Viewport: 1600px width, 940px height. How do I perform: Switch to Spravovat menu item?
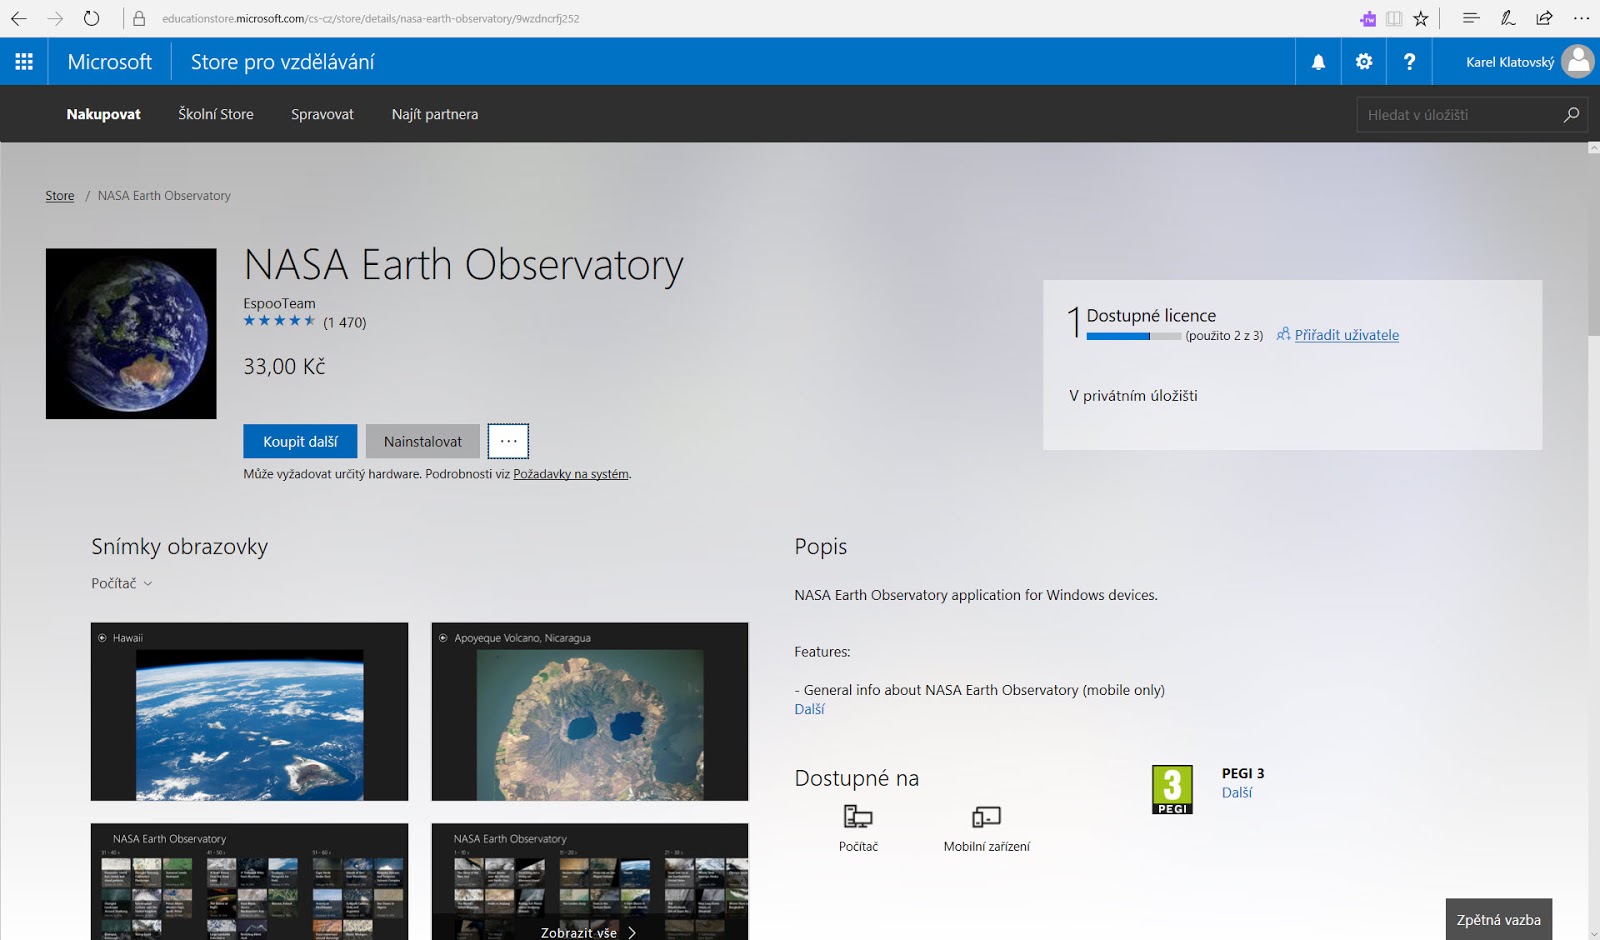pos(322,114)
